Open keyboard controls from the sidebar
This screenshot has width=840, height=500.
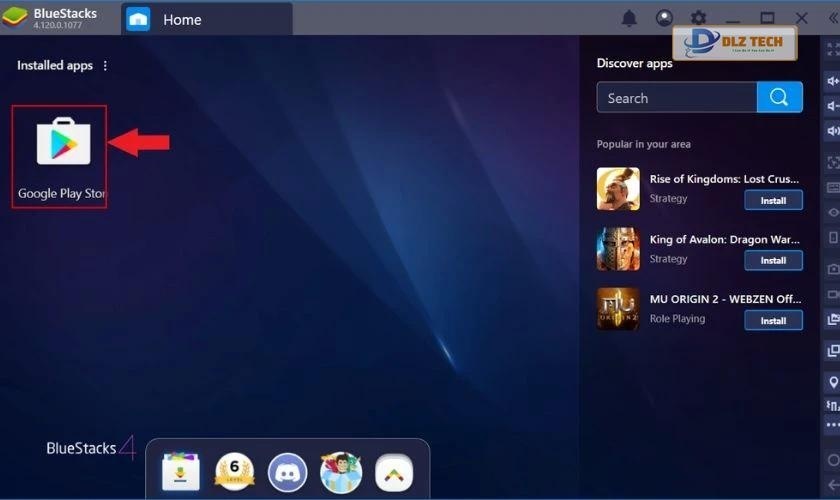tap(833, 188)
